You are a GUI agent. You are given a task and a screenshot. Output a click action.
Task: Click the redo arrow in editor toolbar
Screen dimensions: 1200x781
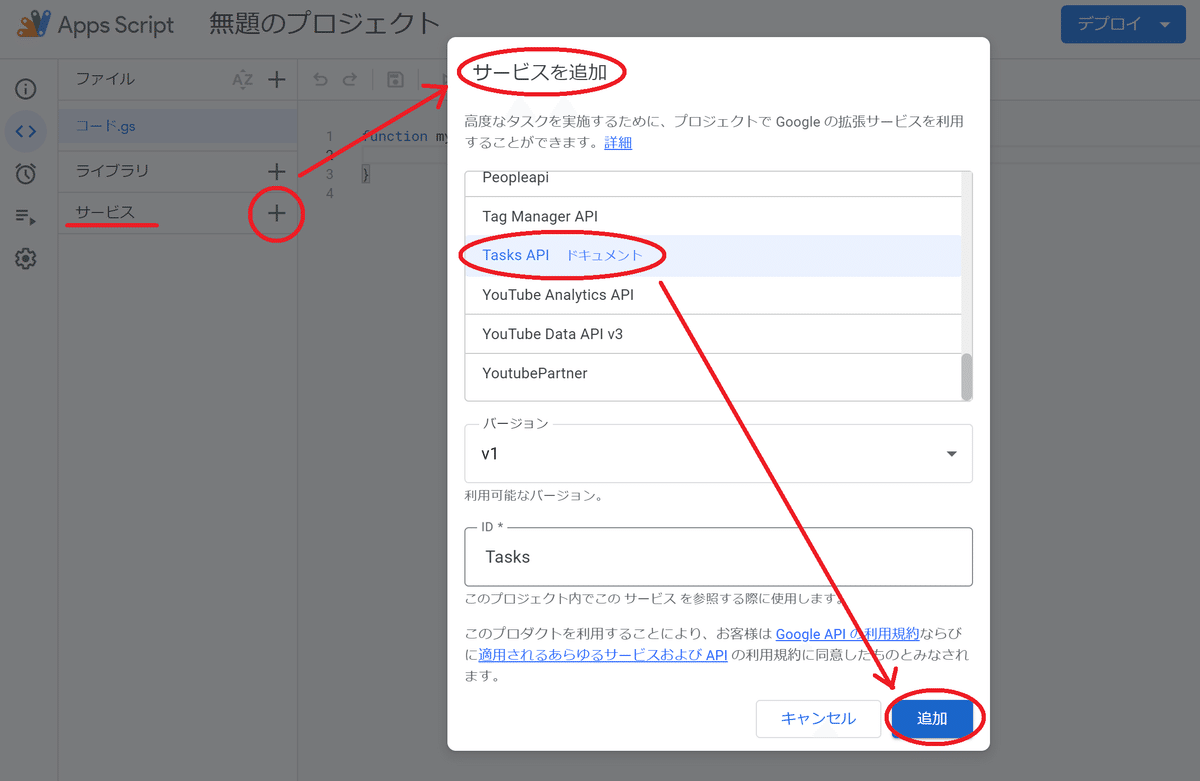coord(350,80)
